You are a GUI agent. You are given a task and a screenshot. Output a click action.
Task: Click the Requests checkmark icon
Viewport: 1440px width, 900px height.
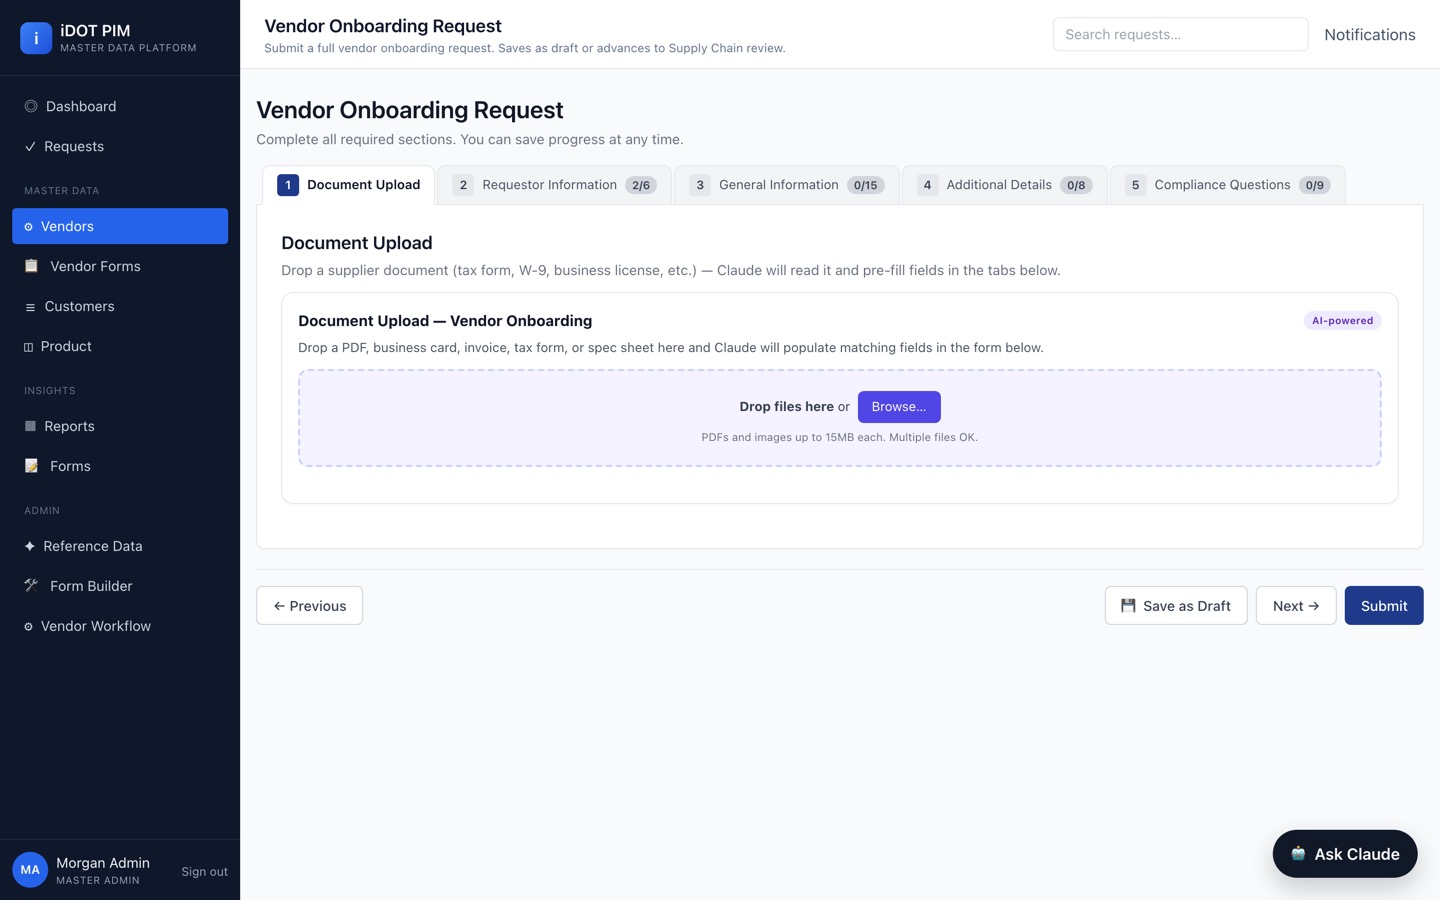coord(30,146)
